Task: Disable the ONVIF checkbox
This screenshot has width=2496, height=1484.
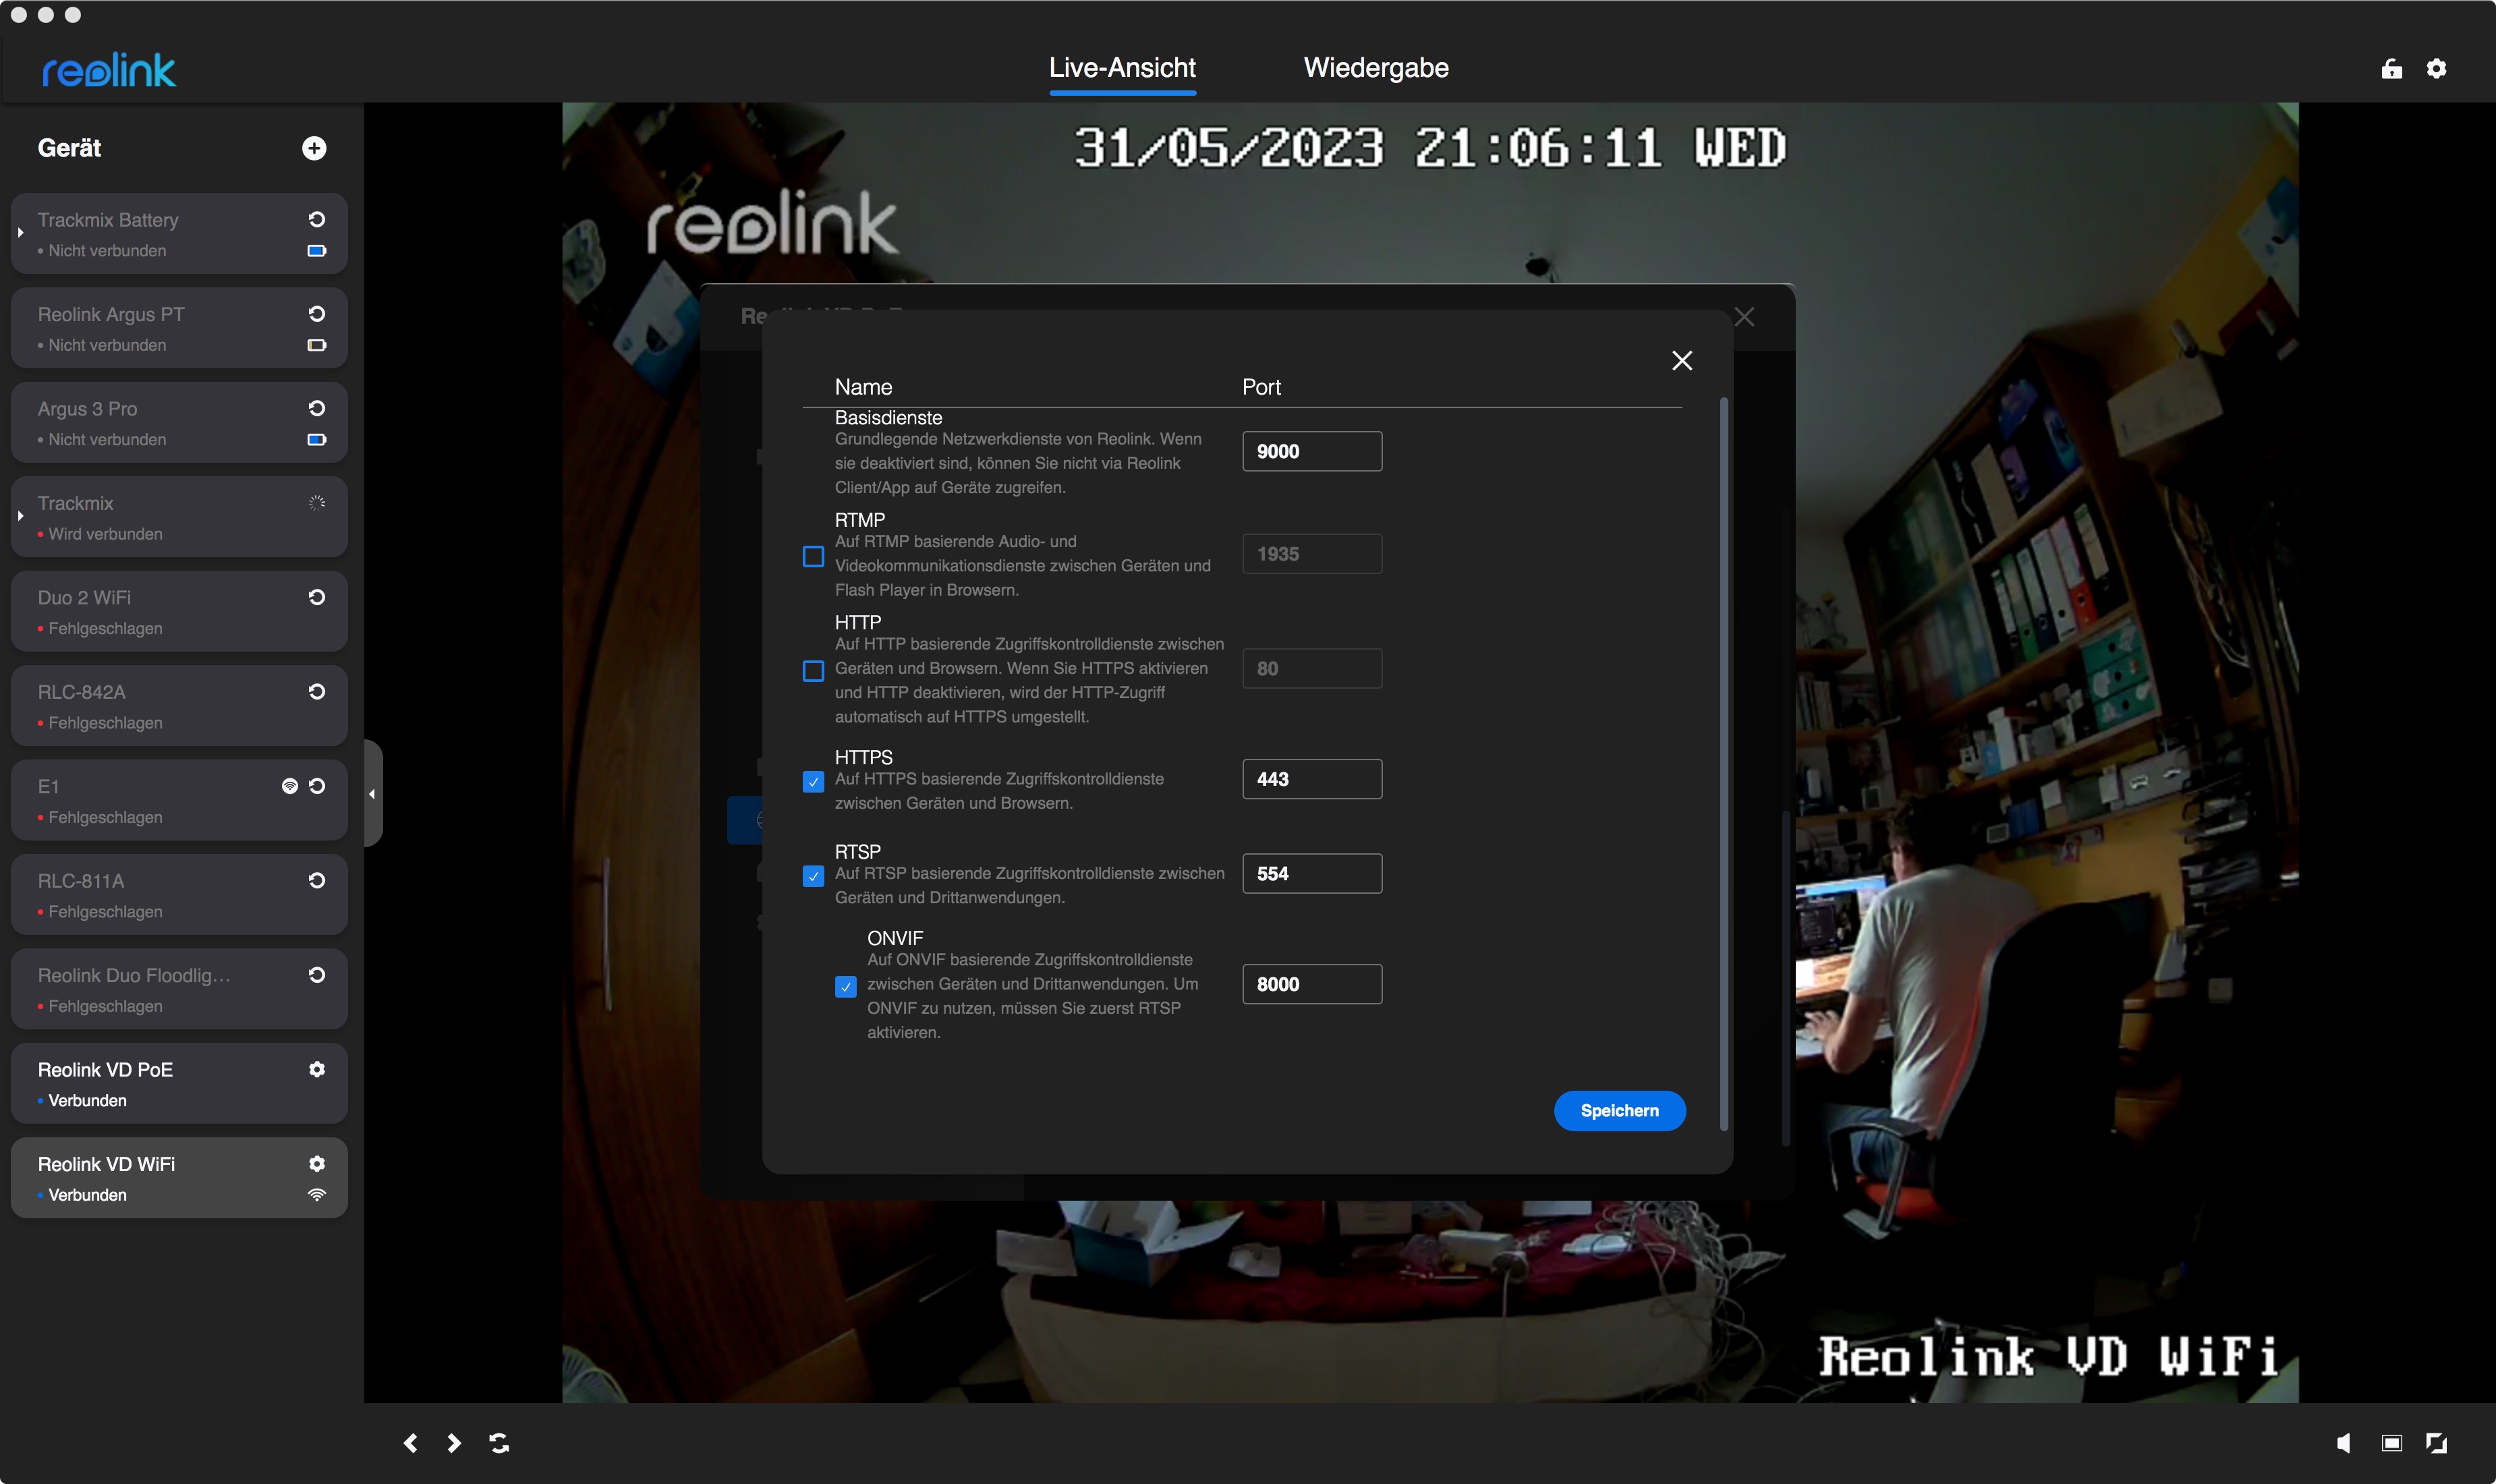Action: [845, 987]
